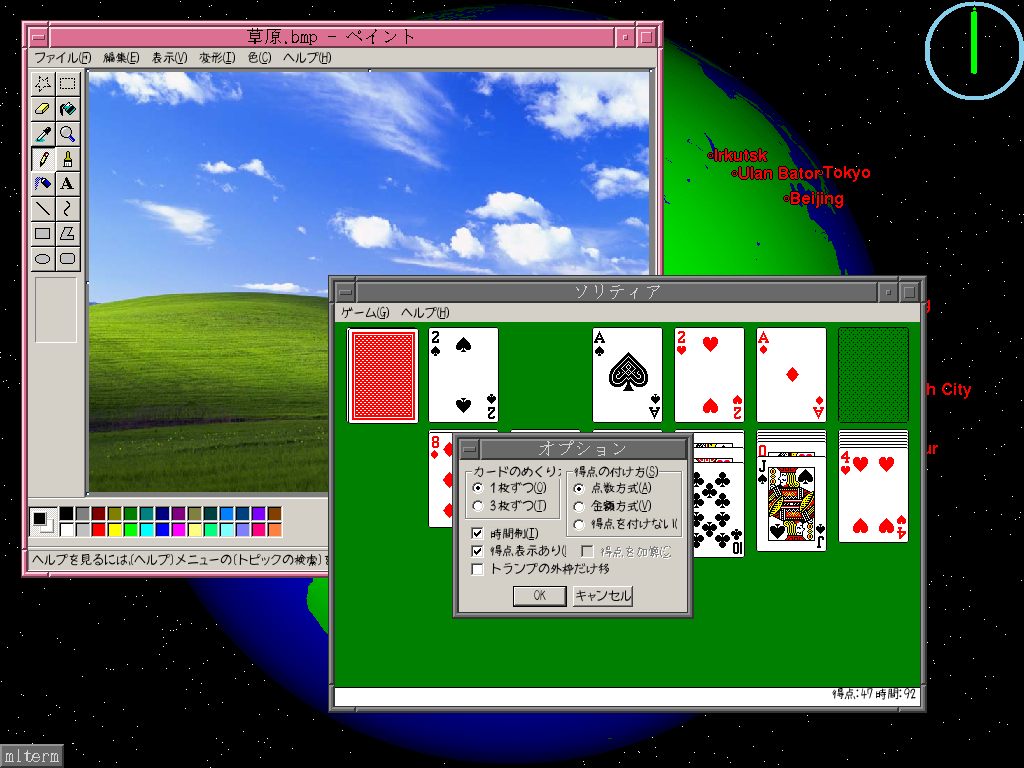1024x768 pixels.
Task: Open the 変形 menu in Paint
Action: [x=217, y=57]
